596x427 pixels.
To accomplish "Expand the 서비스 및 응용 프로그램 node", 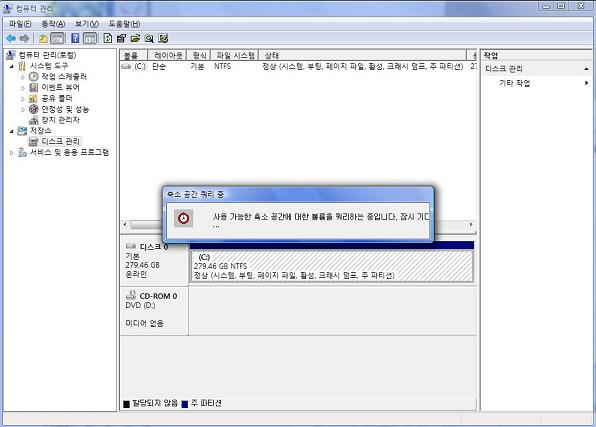I will tap(11, 153).
